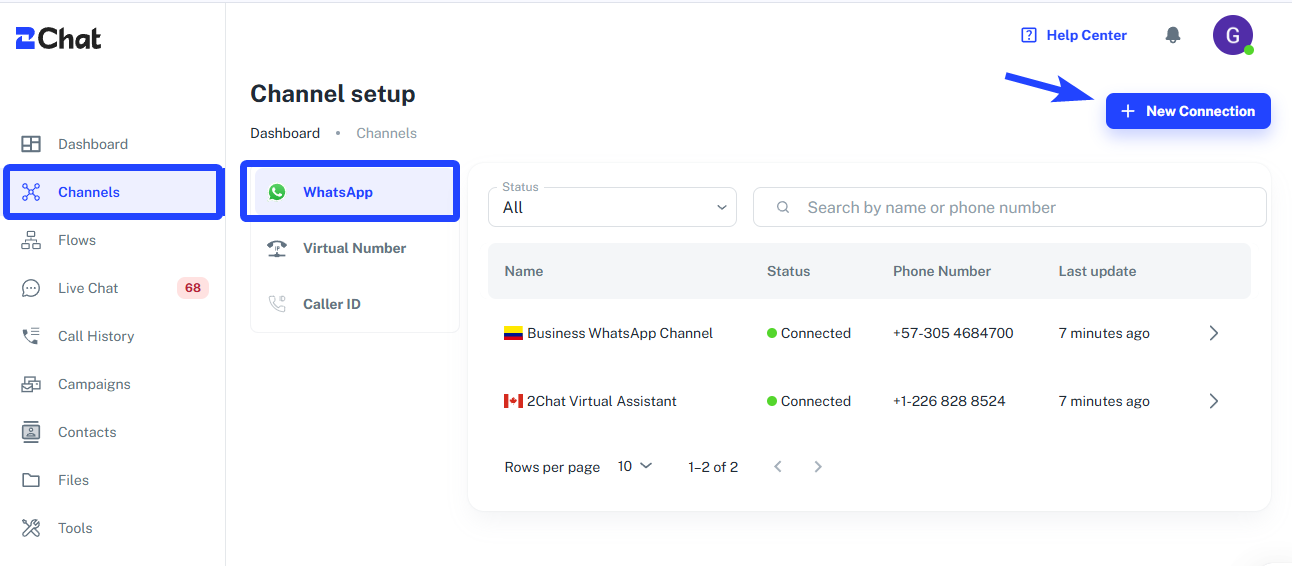Screen dimensions: 1292x566
Task: Select the Caller ID tab
Action: 355,304
